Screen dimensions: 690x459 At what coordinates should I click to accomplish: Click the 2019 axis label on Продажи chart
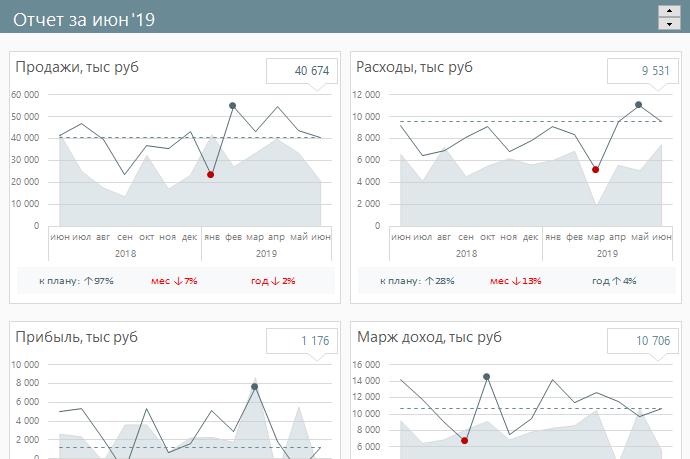pos(266,253)
